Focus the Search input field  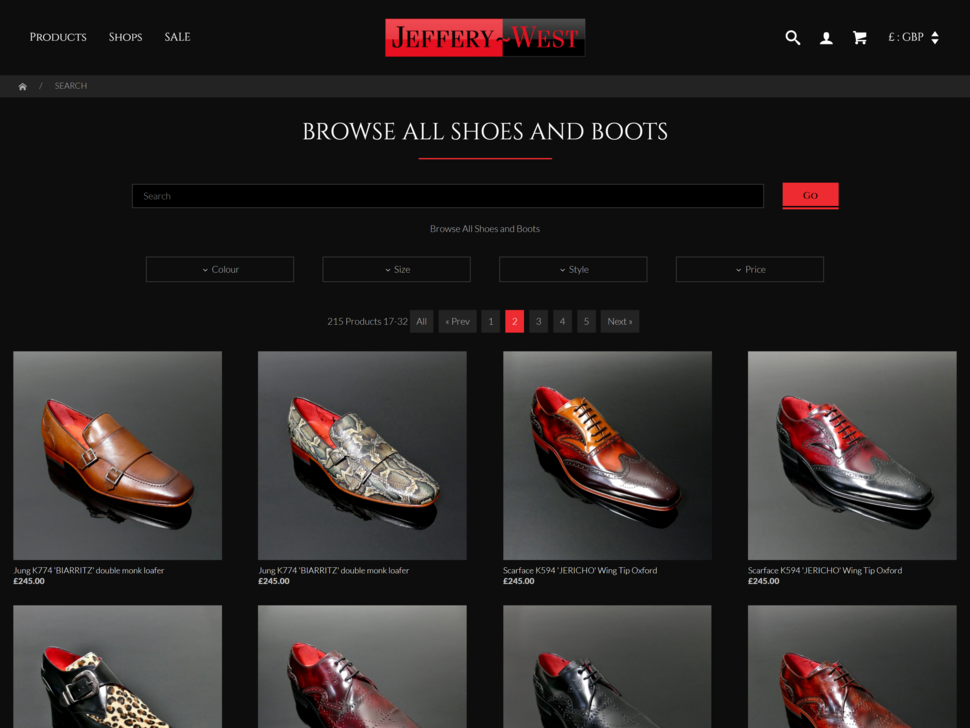click(448, 196)
